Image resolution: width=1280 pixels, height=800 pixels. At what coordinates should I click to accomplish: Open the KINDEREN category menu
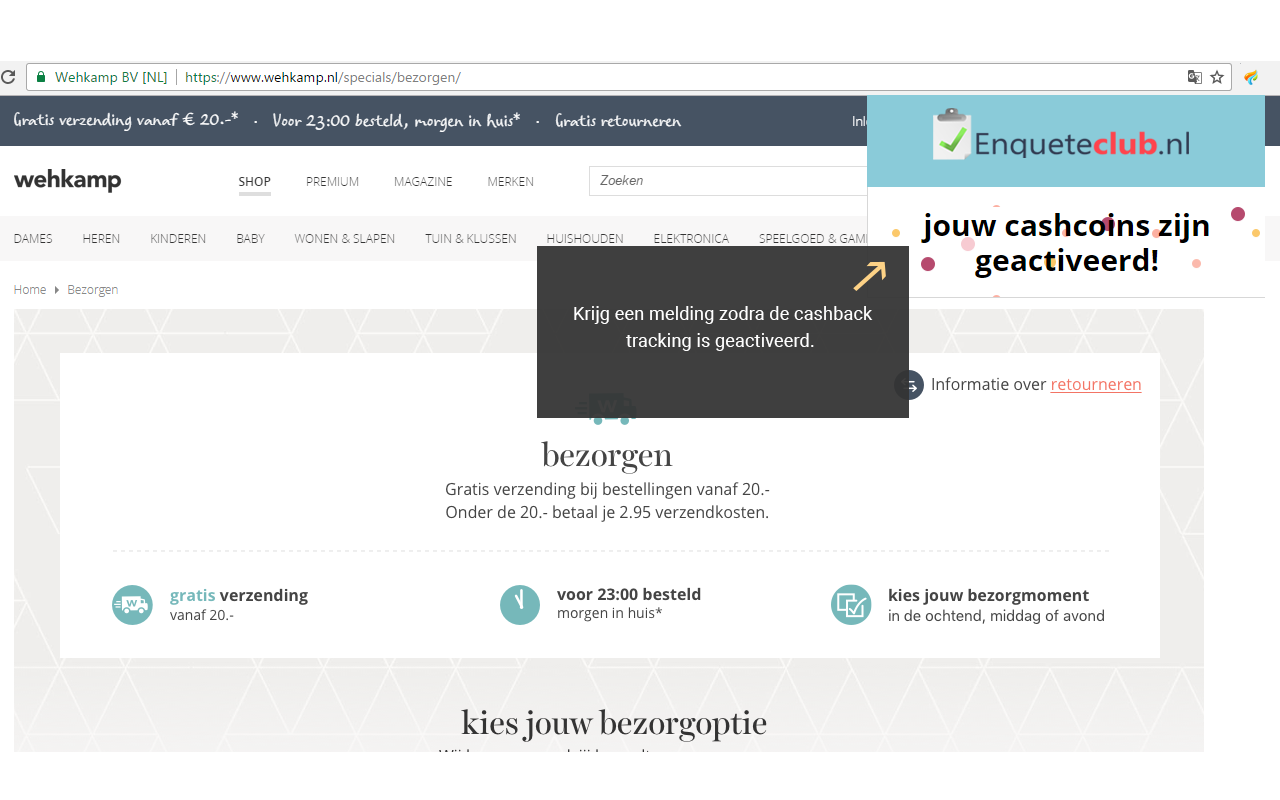coord(178,239)
